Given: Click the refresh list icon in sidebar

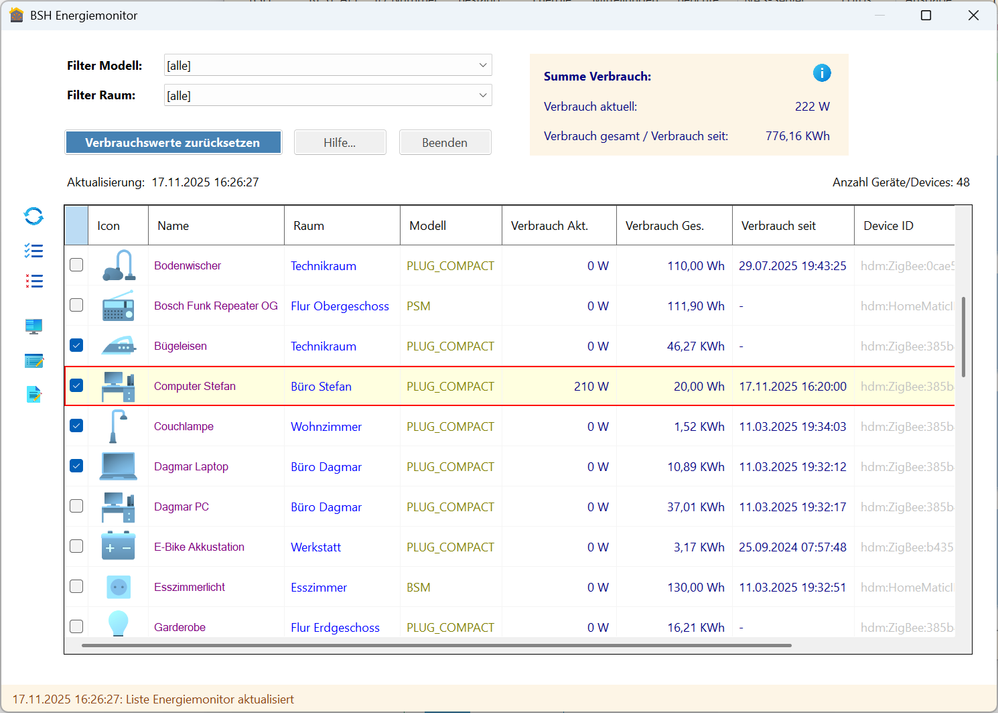Looking at the screenshot, I should tap(34, 216).
